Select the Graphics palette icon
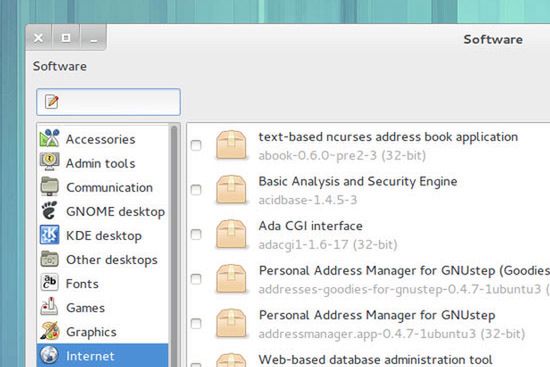 click(49, 331)
